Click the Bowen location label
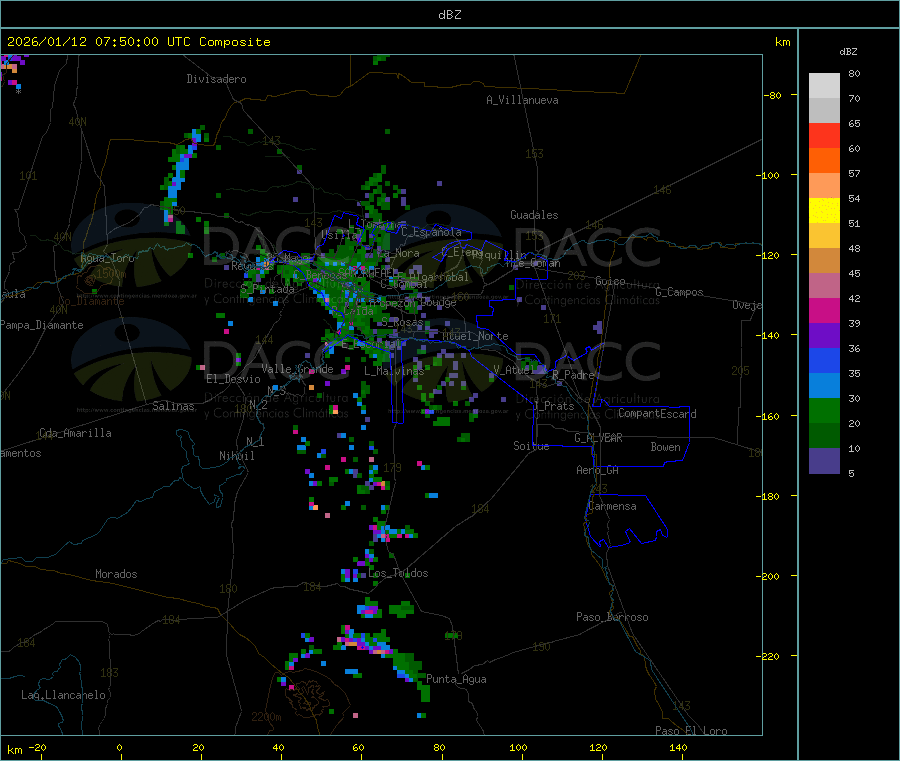Image resolution: width=900 pixels, height=761 pixels. coord(666,448)
